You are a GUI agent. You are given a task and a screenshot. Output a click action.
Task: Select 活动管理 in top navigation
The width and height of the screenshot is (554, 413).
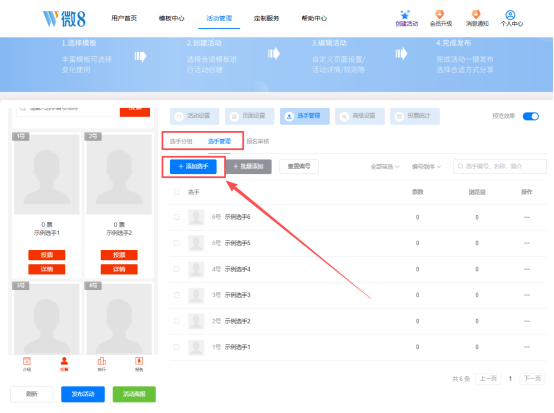219,18
